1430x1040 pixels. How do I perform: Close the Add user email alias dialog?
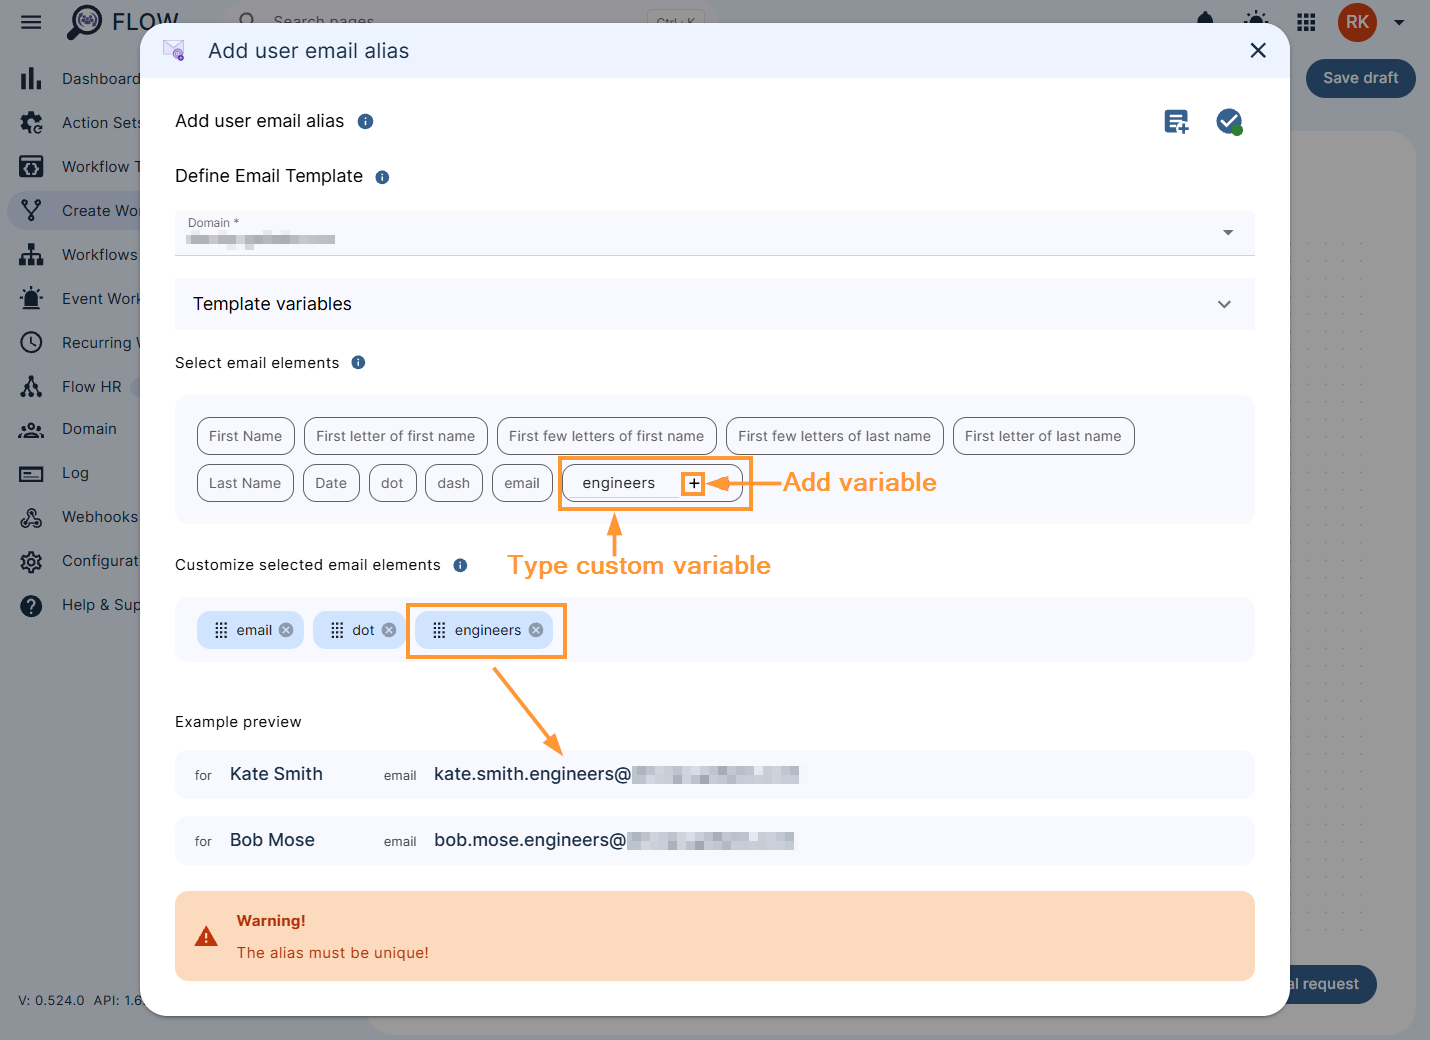pos(1258,50)
